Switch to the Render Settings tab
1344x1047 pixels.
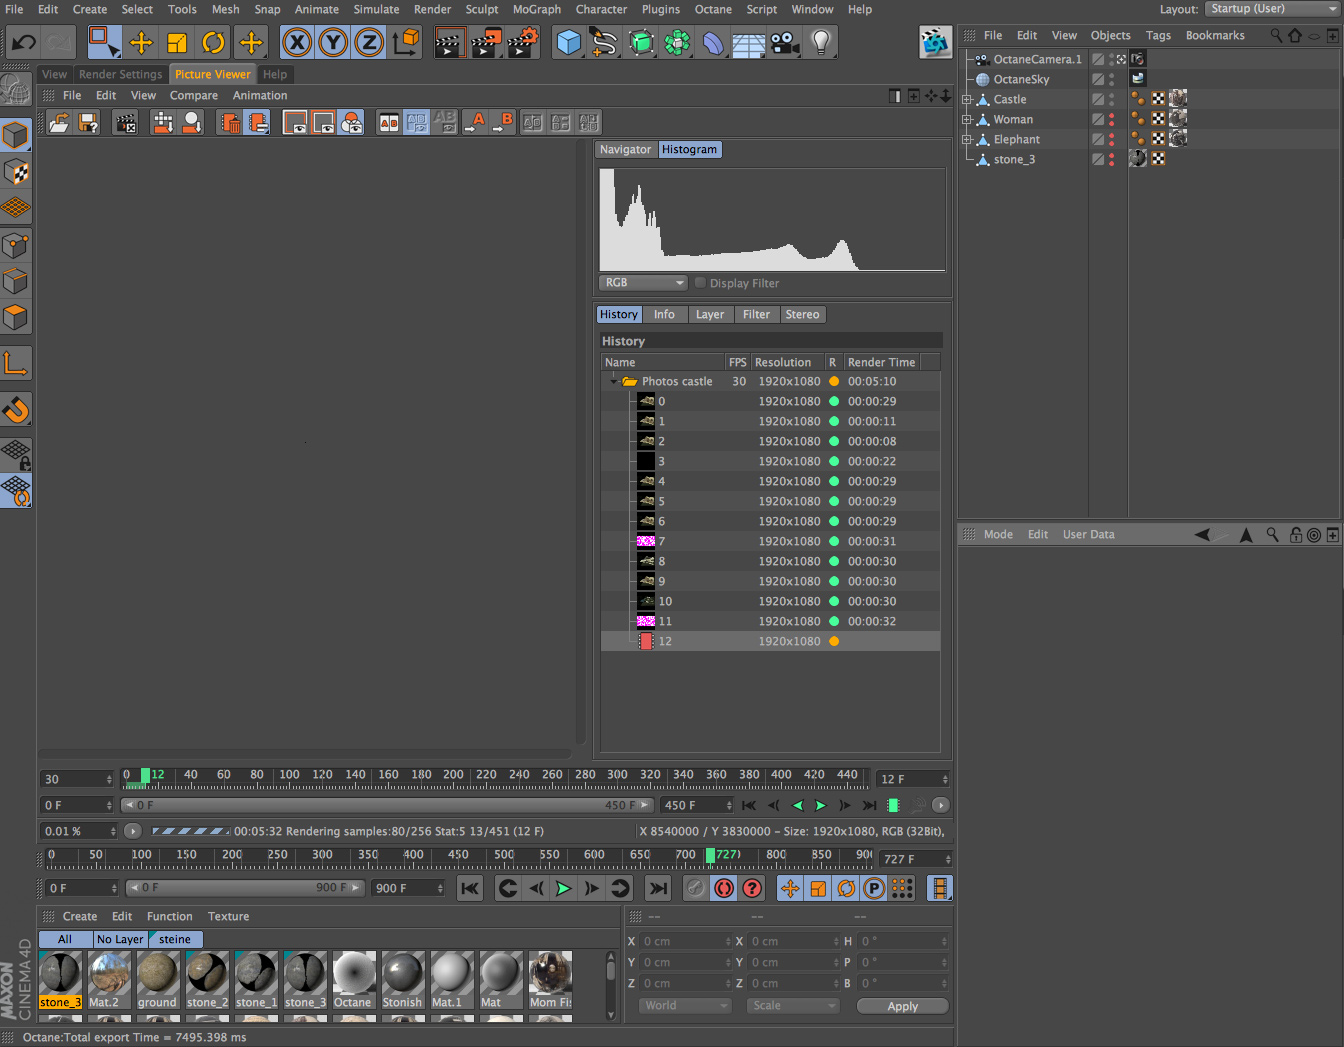click(120, 74)
